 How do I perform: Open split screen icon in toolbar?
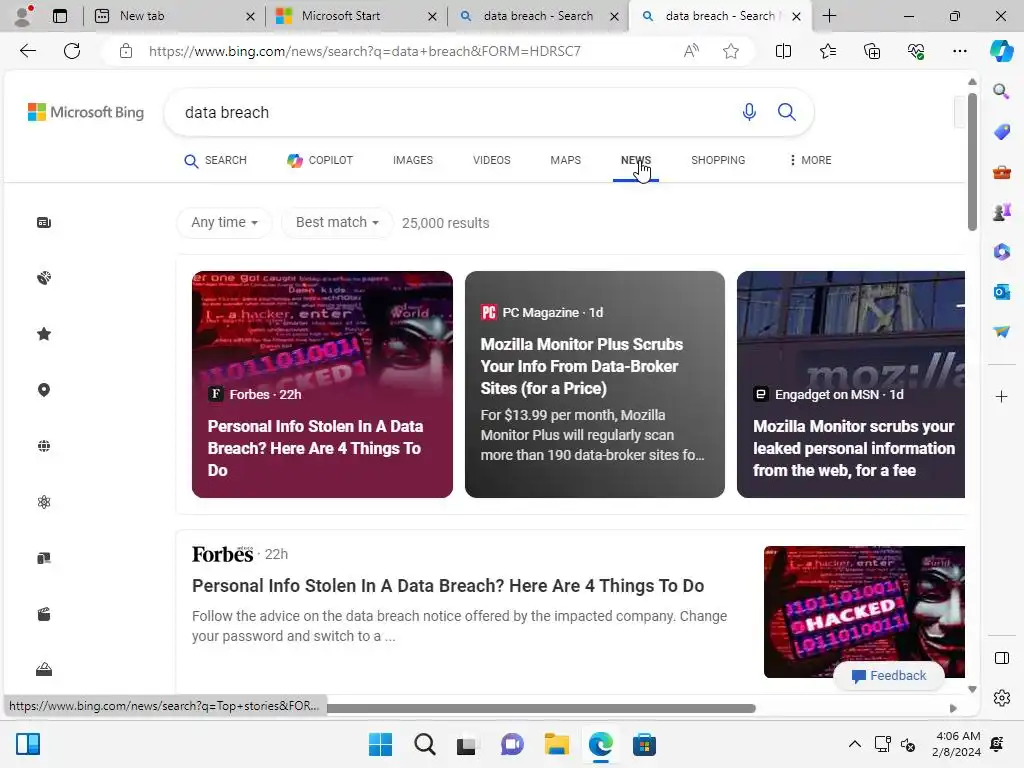click(x=783, y=51)
